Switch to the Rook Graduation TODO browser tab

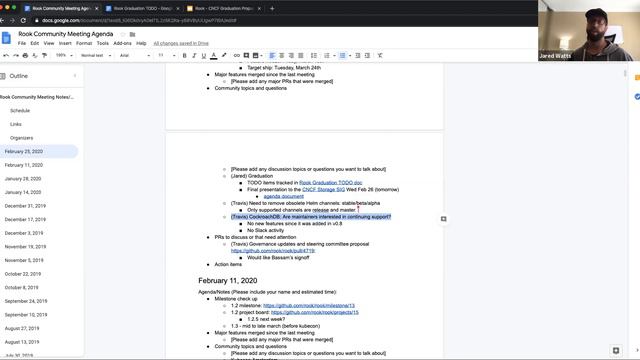click(x=142, y=8)
